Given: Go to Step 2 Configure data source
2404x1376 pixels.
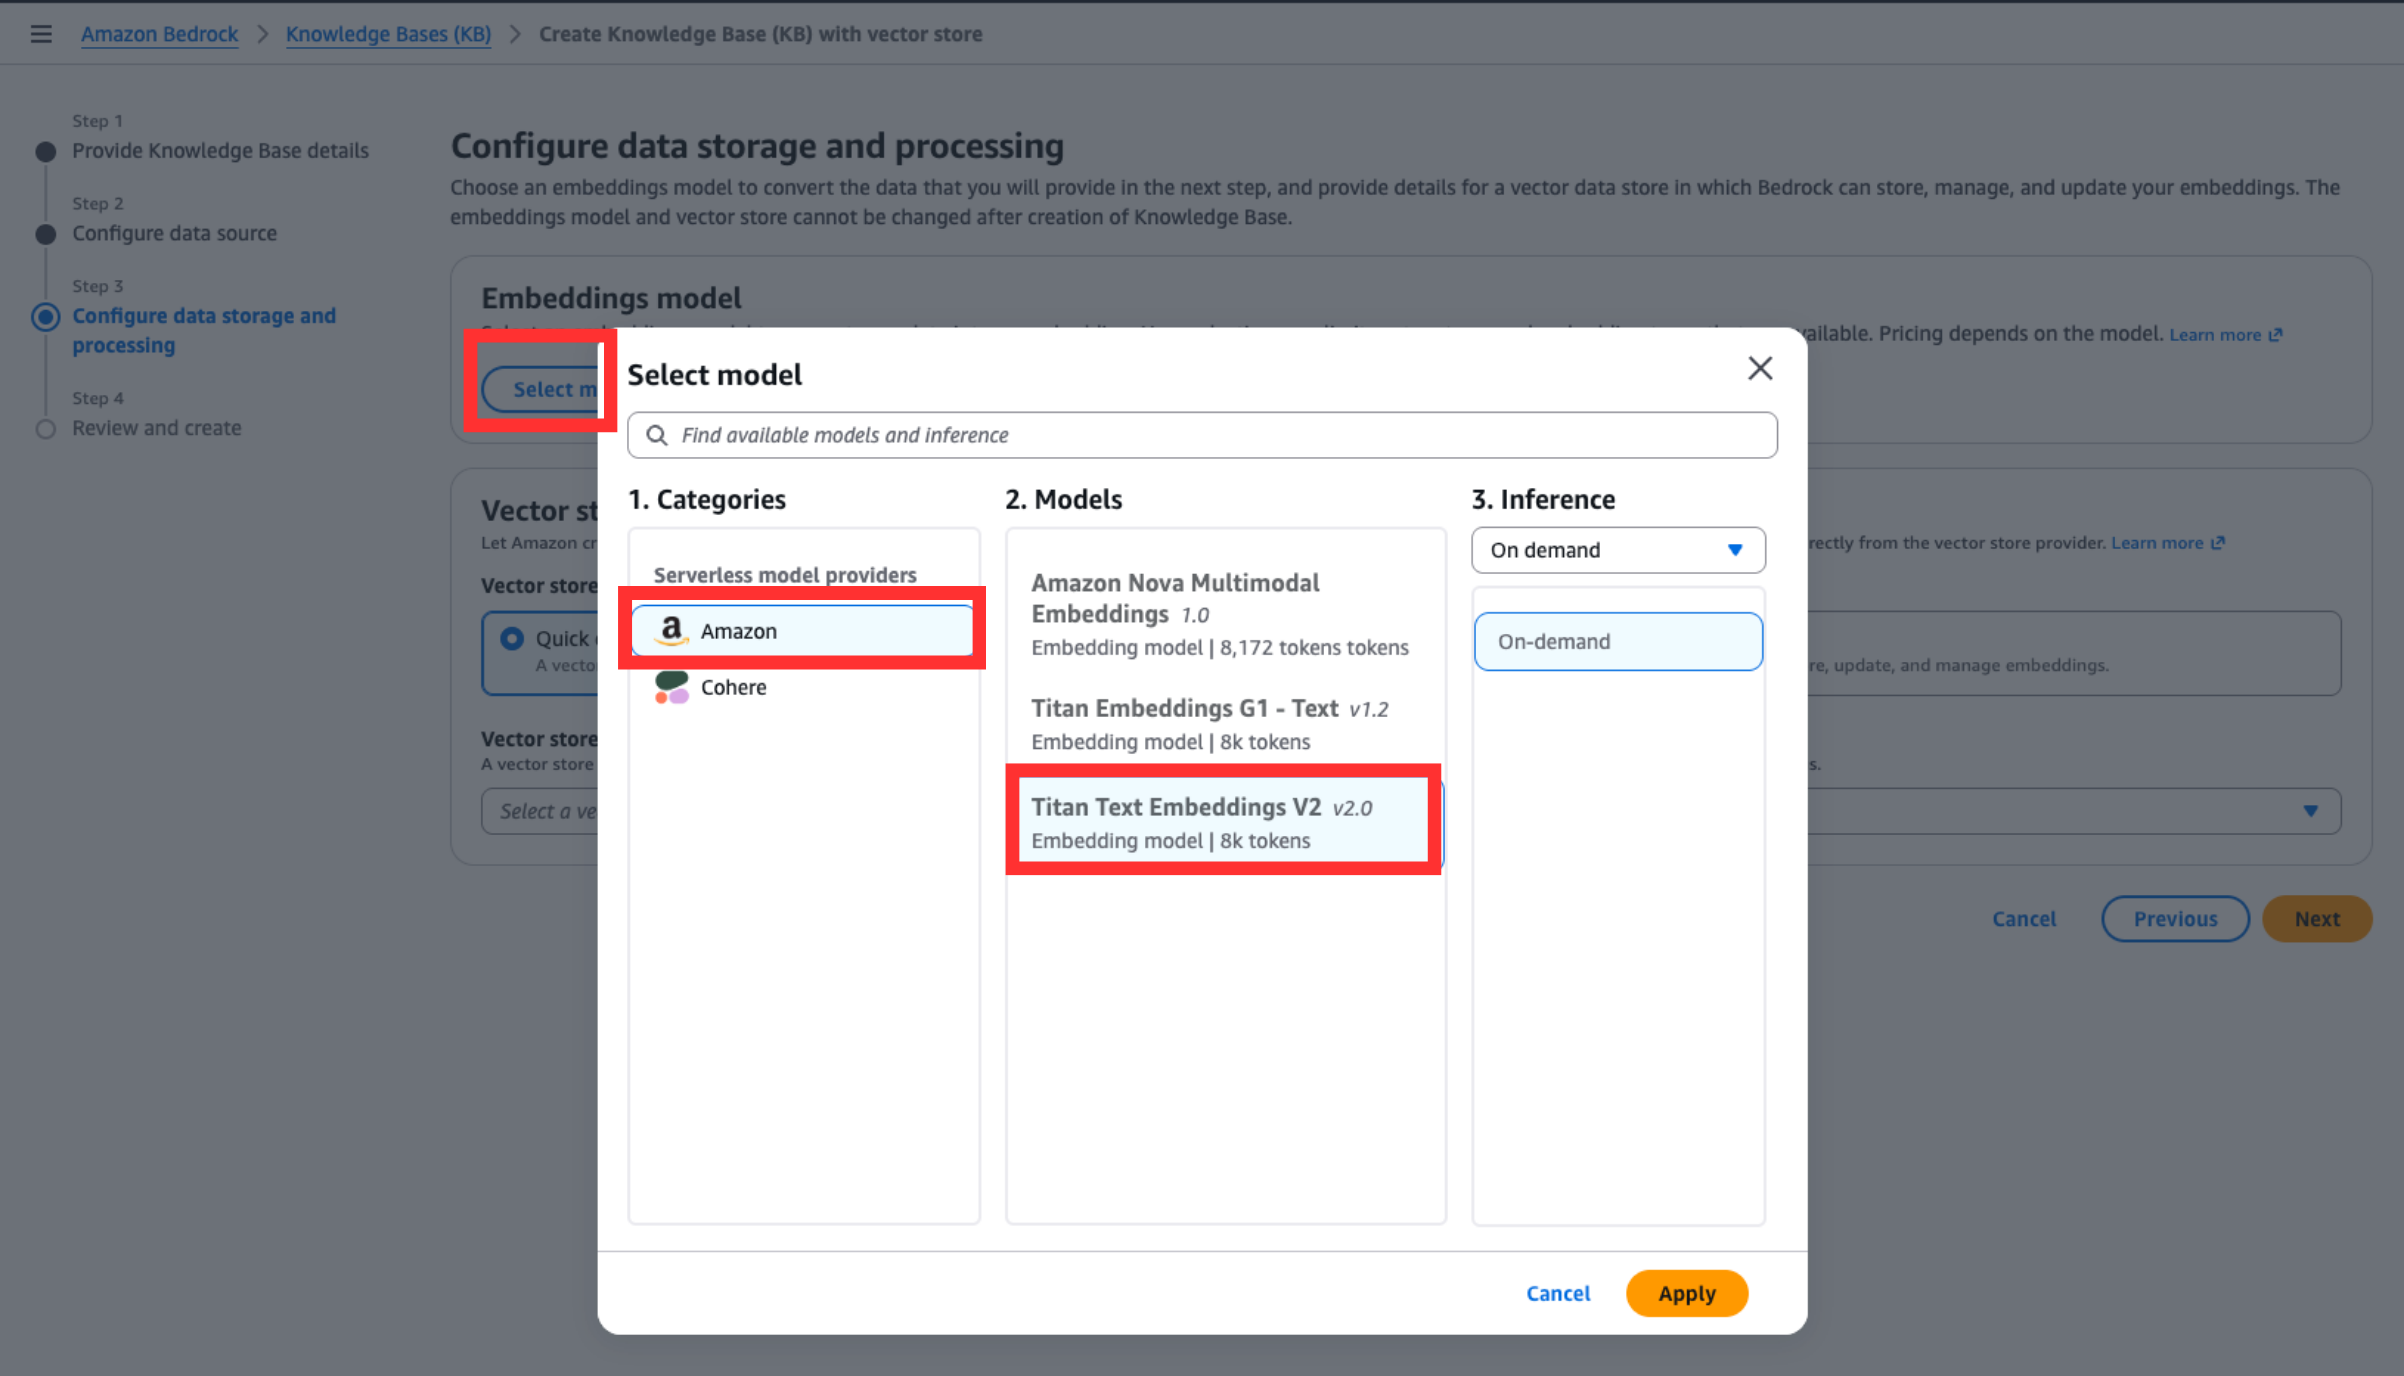Looking at the screenshot, I should (174, 233).
